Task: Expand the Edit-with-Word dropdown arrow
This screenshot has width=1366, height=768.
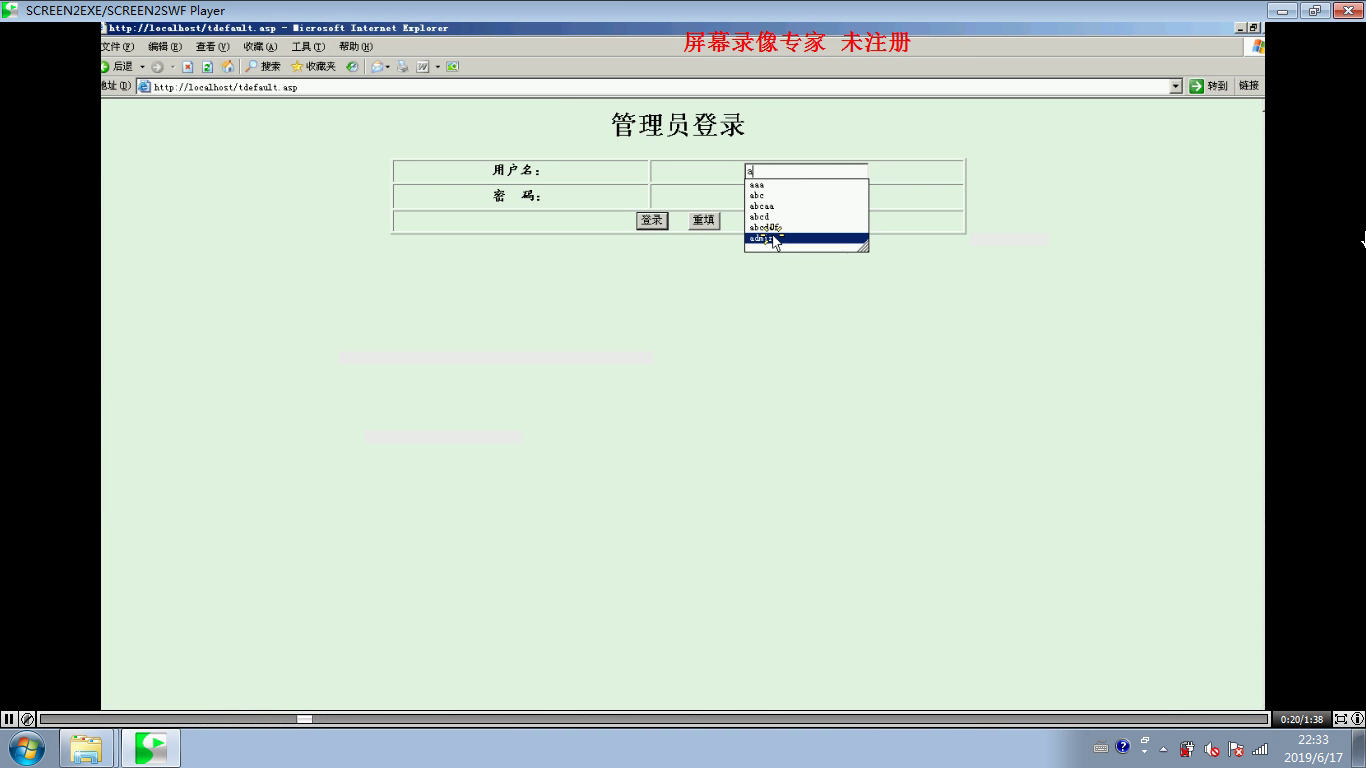Action: [x=437, y=67]
